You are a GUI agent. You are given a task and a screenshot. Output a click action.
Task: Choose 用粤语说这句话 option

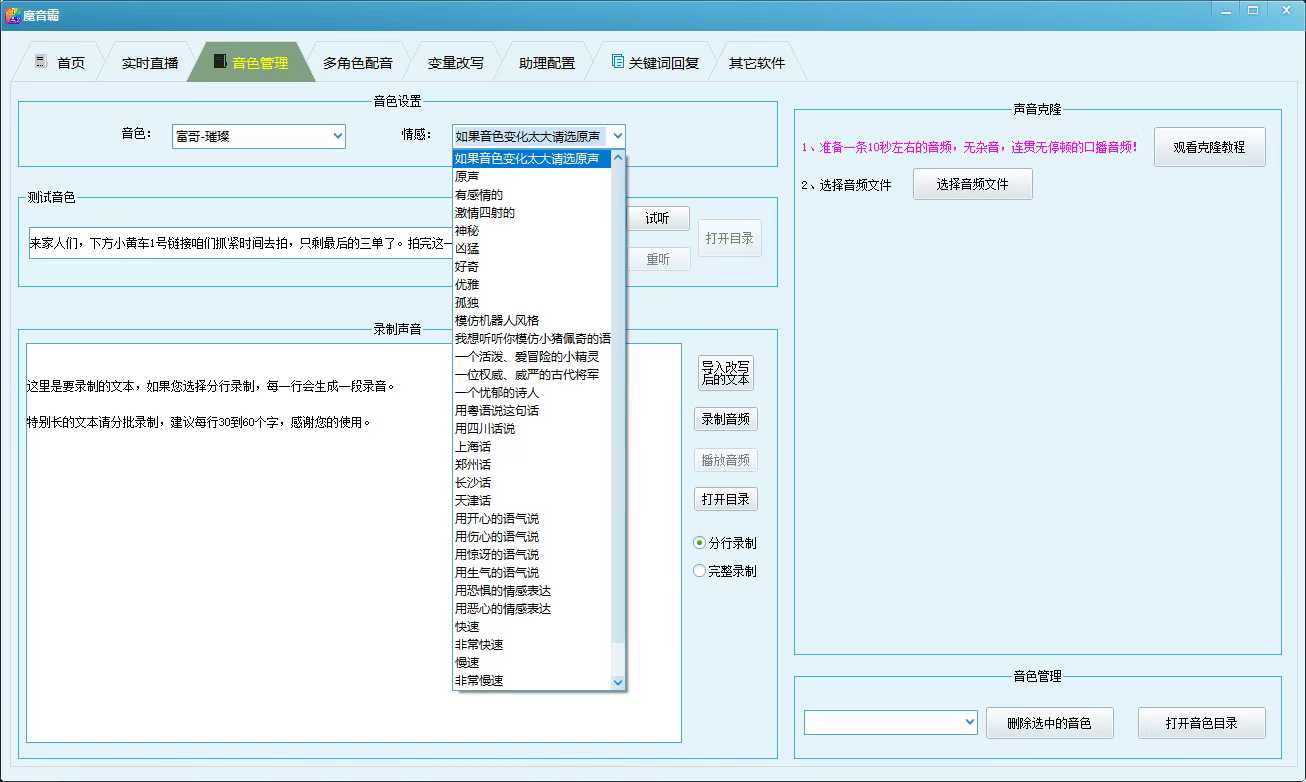pyautogui.click(x=532, y=411)
